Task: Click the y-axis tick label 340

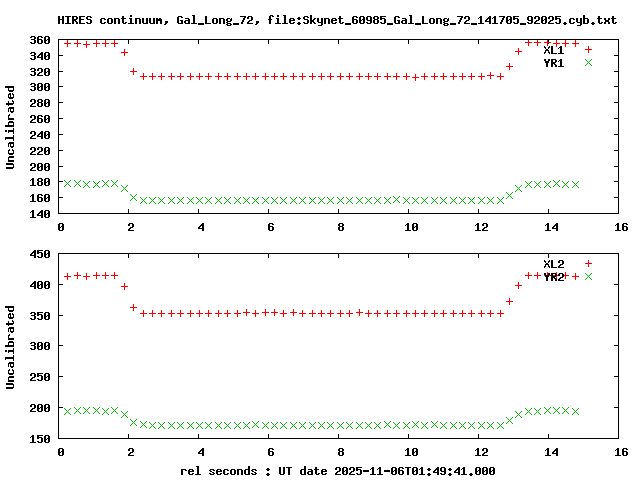Action: (x=40, y=56)
